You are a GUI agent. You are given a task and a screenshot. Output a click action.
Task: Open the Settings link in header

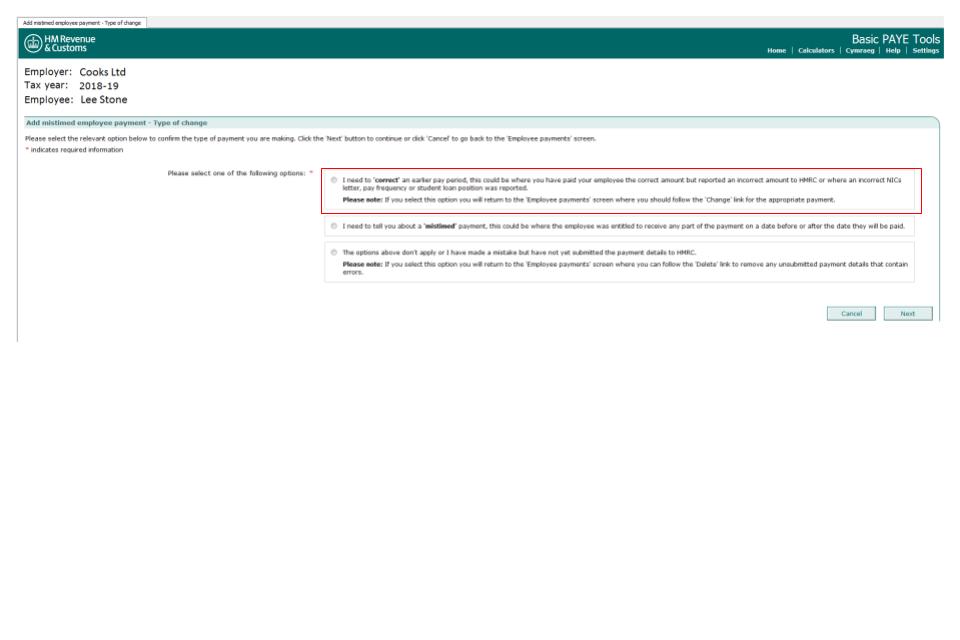(925, 51)
